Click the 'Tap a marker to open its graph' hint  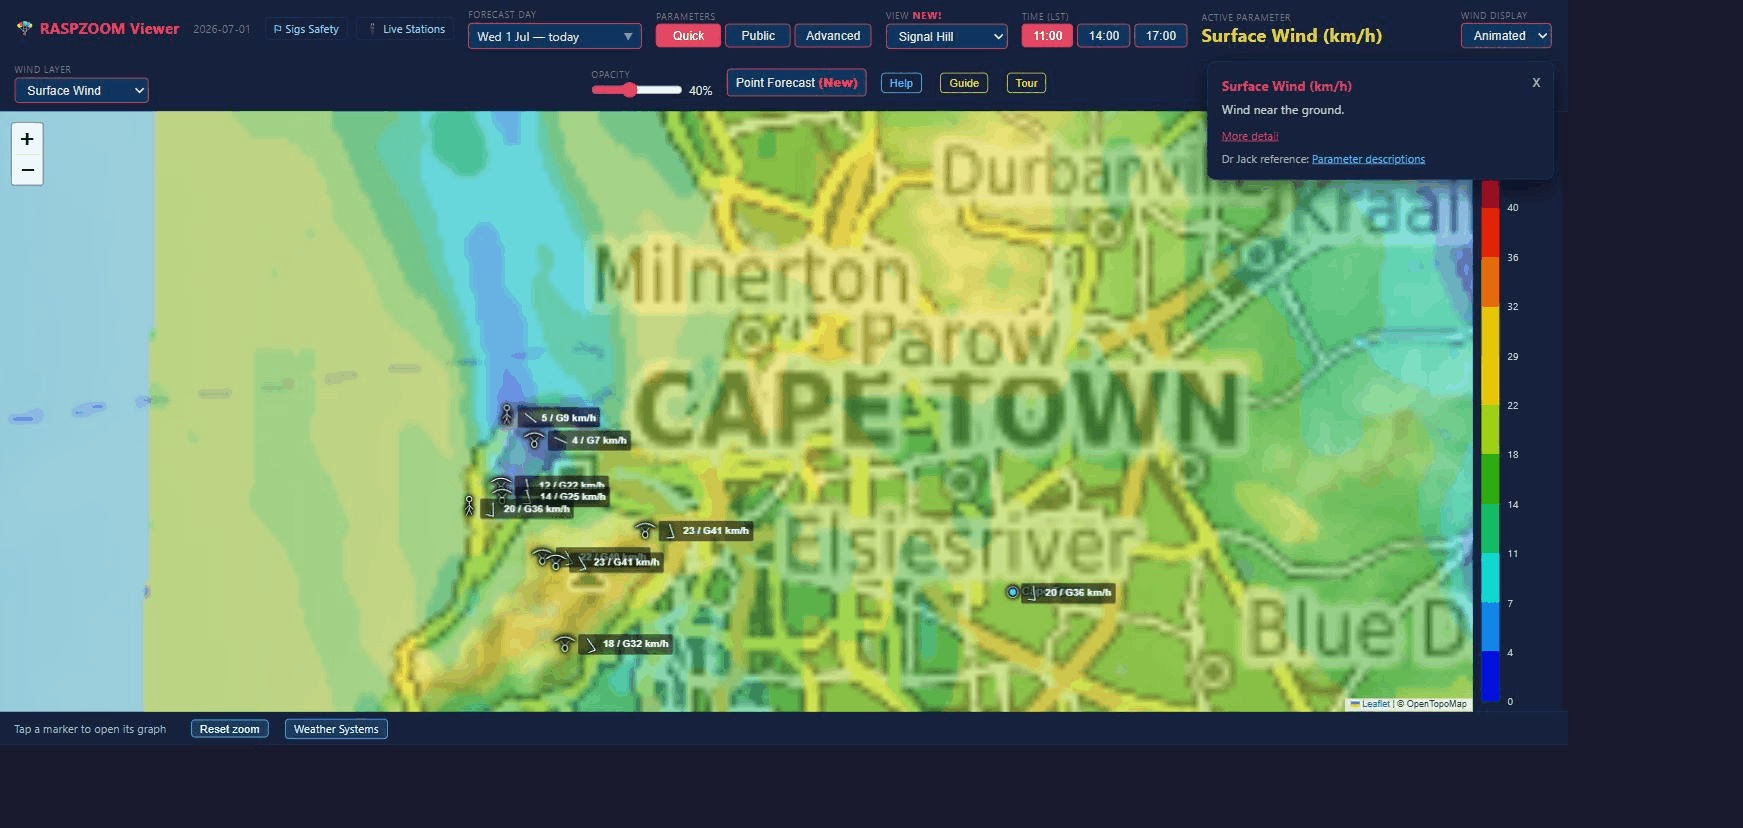click(90, 729)
